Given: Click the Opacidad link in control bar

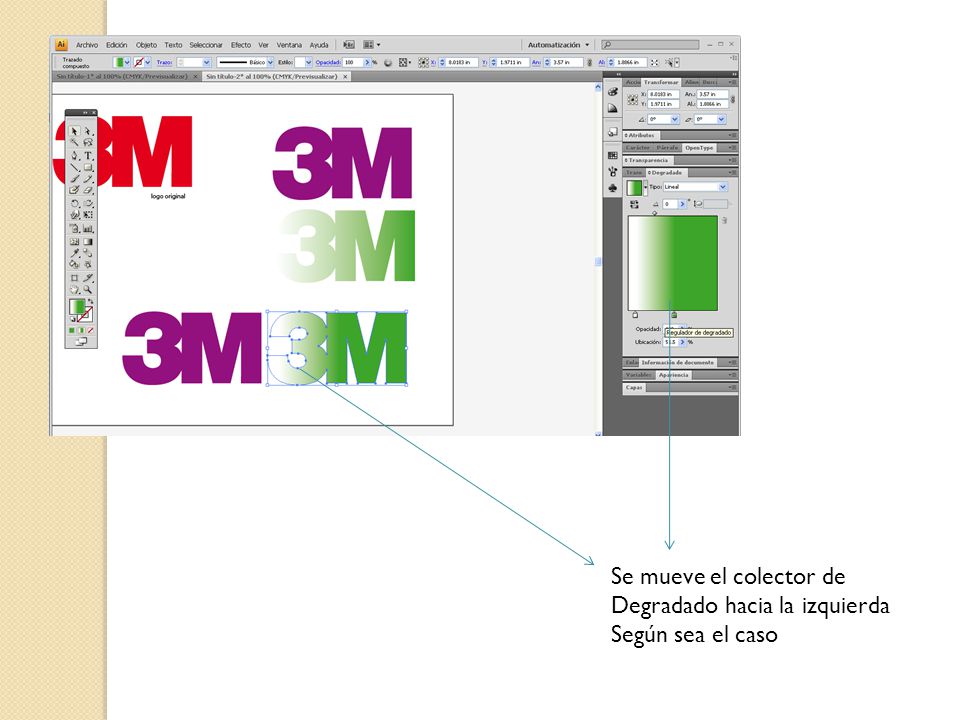Looking at the screenshot, I should (x=328, y=62).
